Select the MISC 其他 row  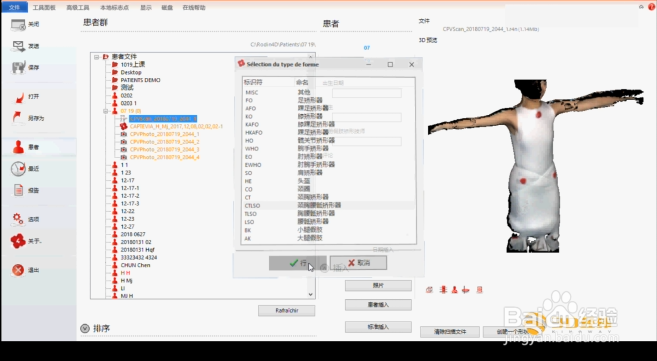click(x=328, y=93)
